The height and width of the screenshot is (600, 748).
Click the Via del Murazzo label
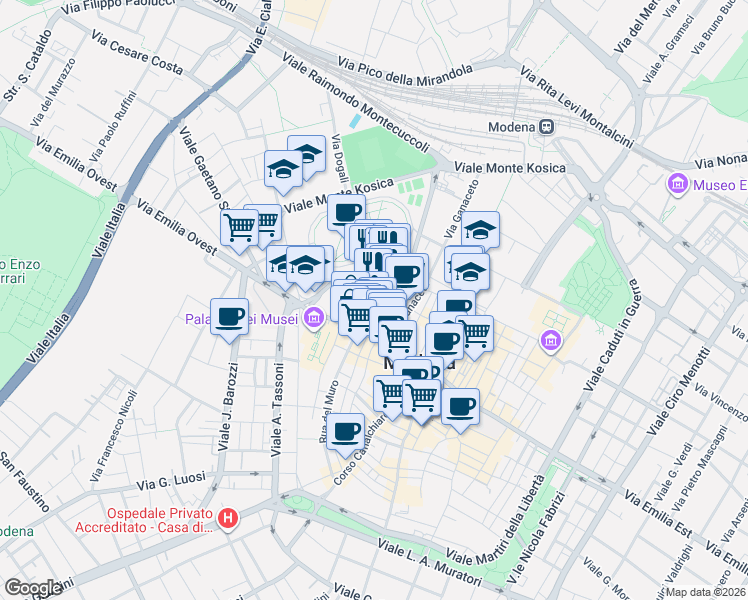[52, 93]
